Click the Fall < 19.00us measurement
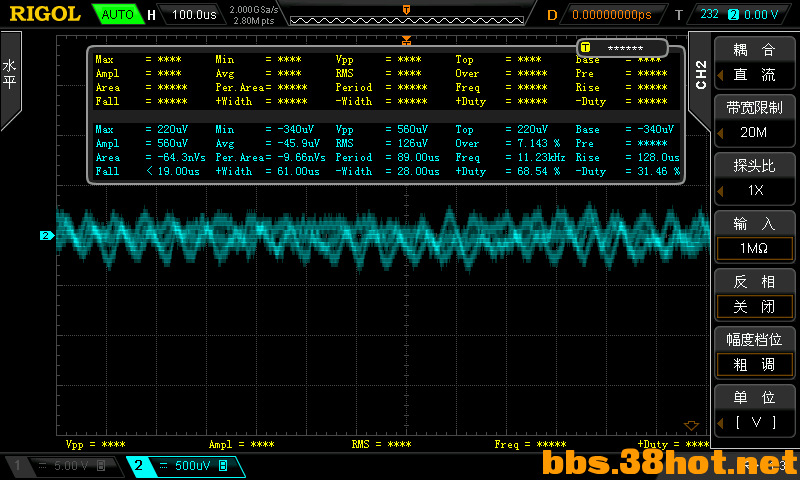Image resolution: width=800 pixels, height=480 pixels. pyautogui.click(x=147, y=171)
